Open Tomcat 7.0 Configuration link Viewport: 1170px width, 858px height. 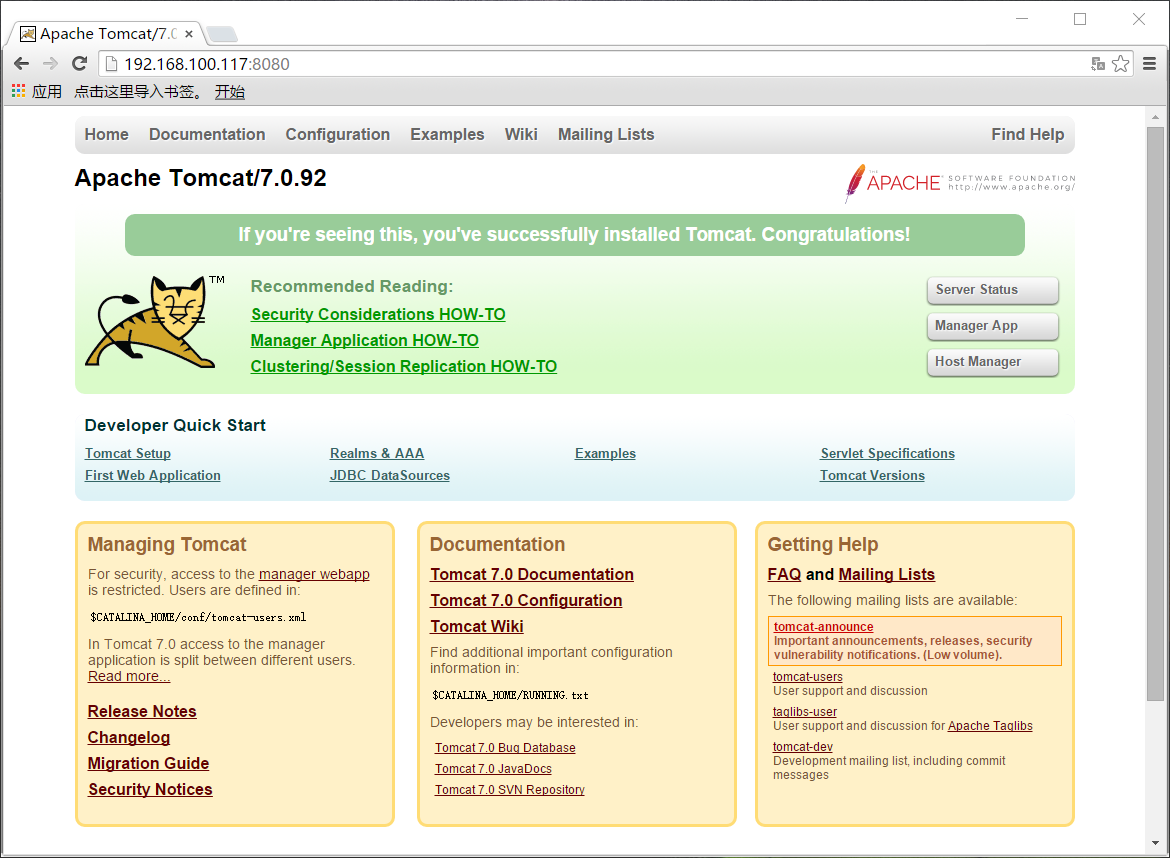pyautogui.click(x=526, y=601)
